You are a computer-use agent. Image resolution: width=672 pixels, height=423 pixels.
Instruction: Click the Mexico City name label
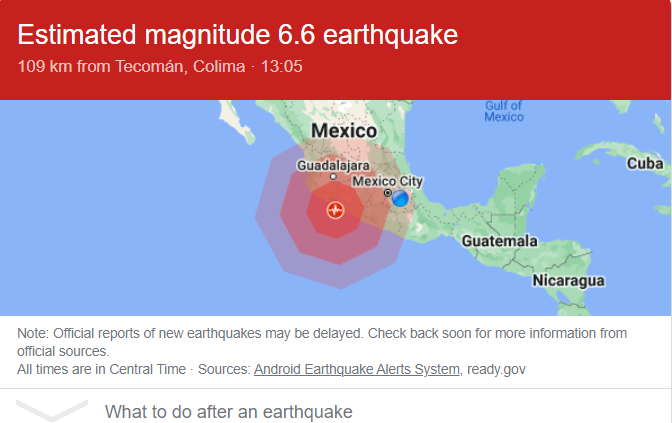388,181
